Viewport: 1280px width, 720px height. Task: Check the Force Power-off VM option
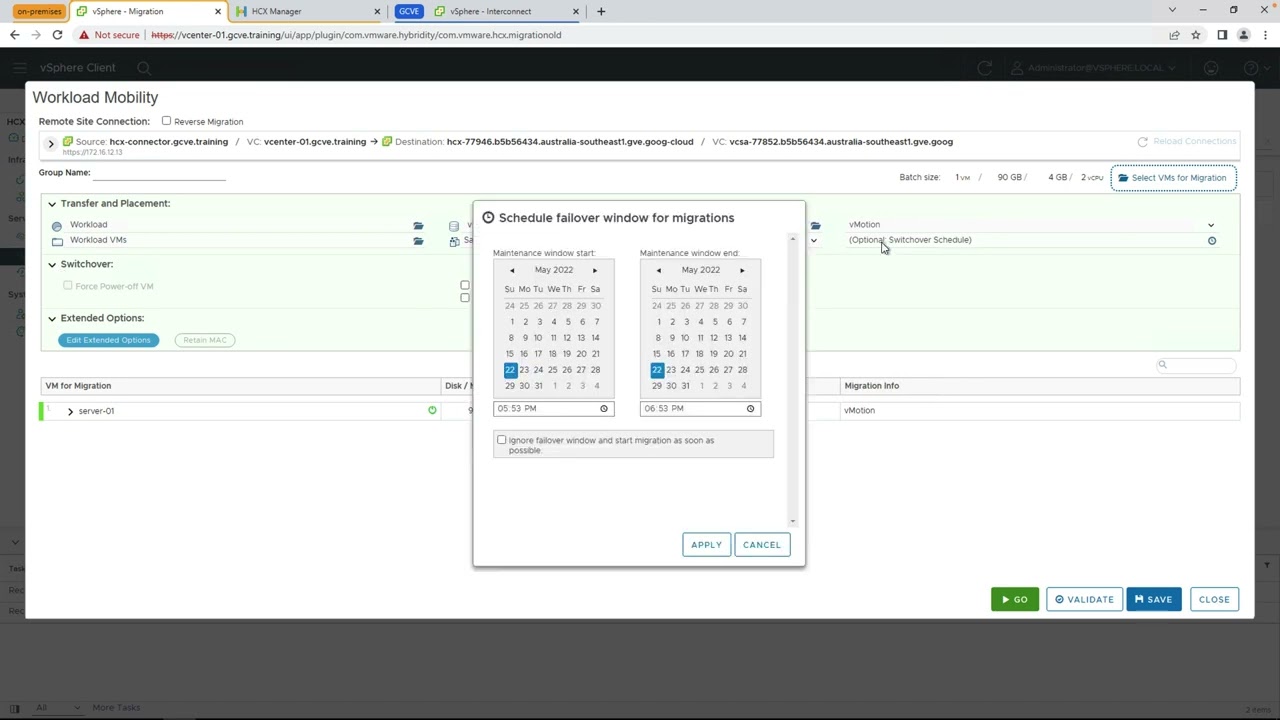pyautogui.click(x=67, y=286)
